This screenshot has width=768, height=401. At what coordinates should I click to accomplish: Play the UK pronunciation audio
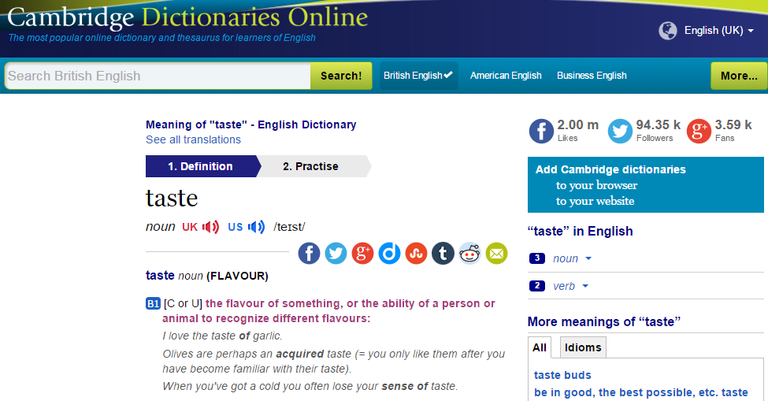click(x=211, y=227)
